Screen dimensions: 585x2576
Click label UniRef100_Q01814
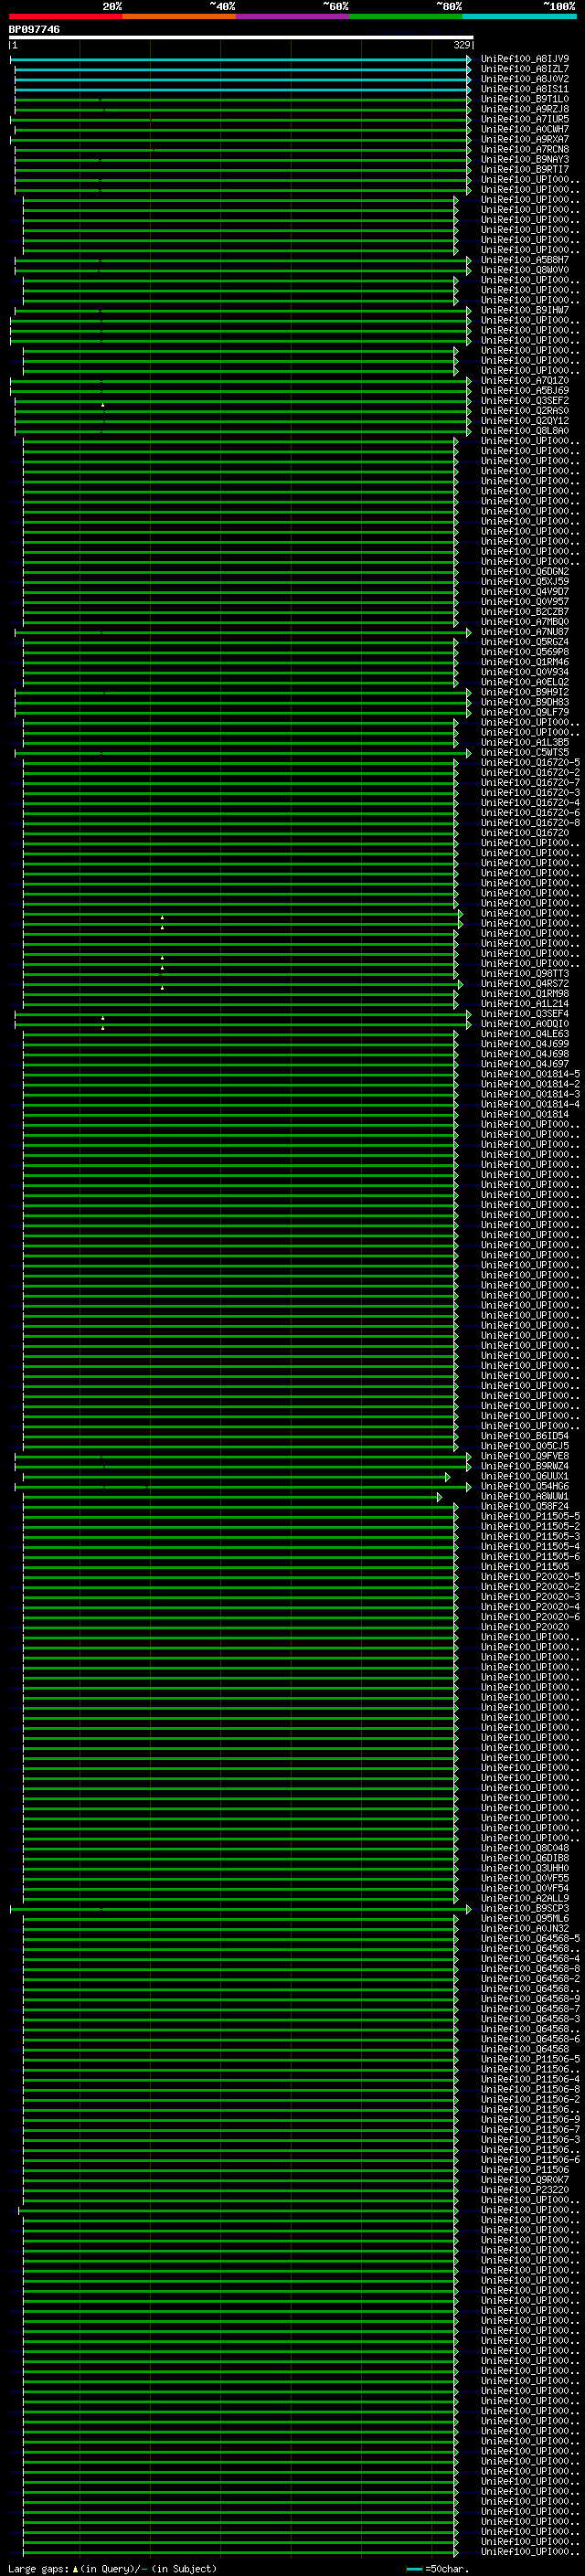pos(525,1114)
